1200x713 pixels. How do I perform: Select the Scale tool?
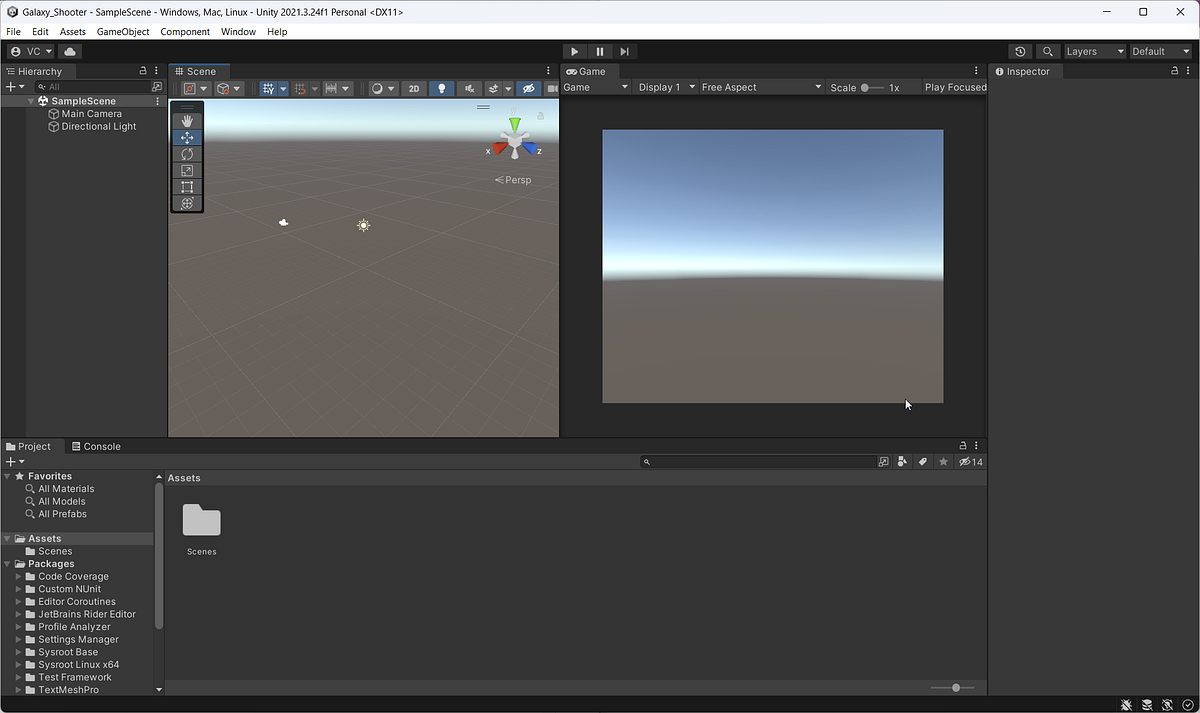[187, 170]
